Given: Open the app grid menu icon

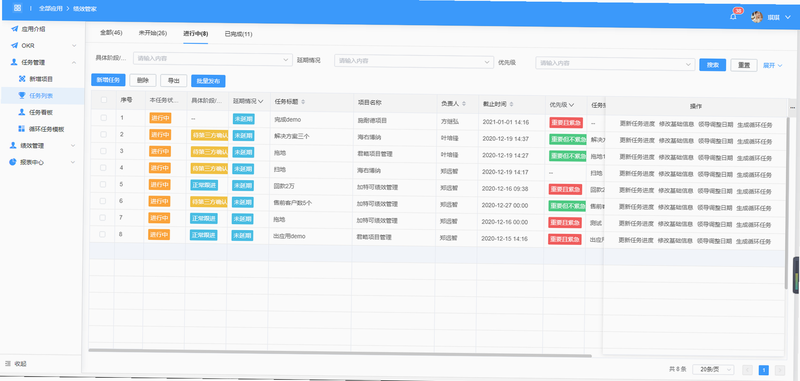Looking at the screenshot, I should 17,8.
